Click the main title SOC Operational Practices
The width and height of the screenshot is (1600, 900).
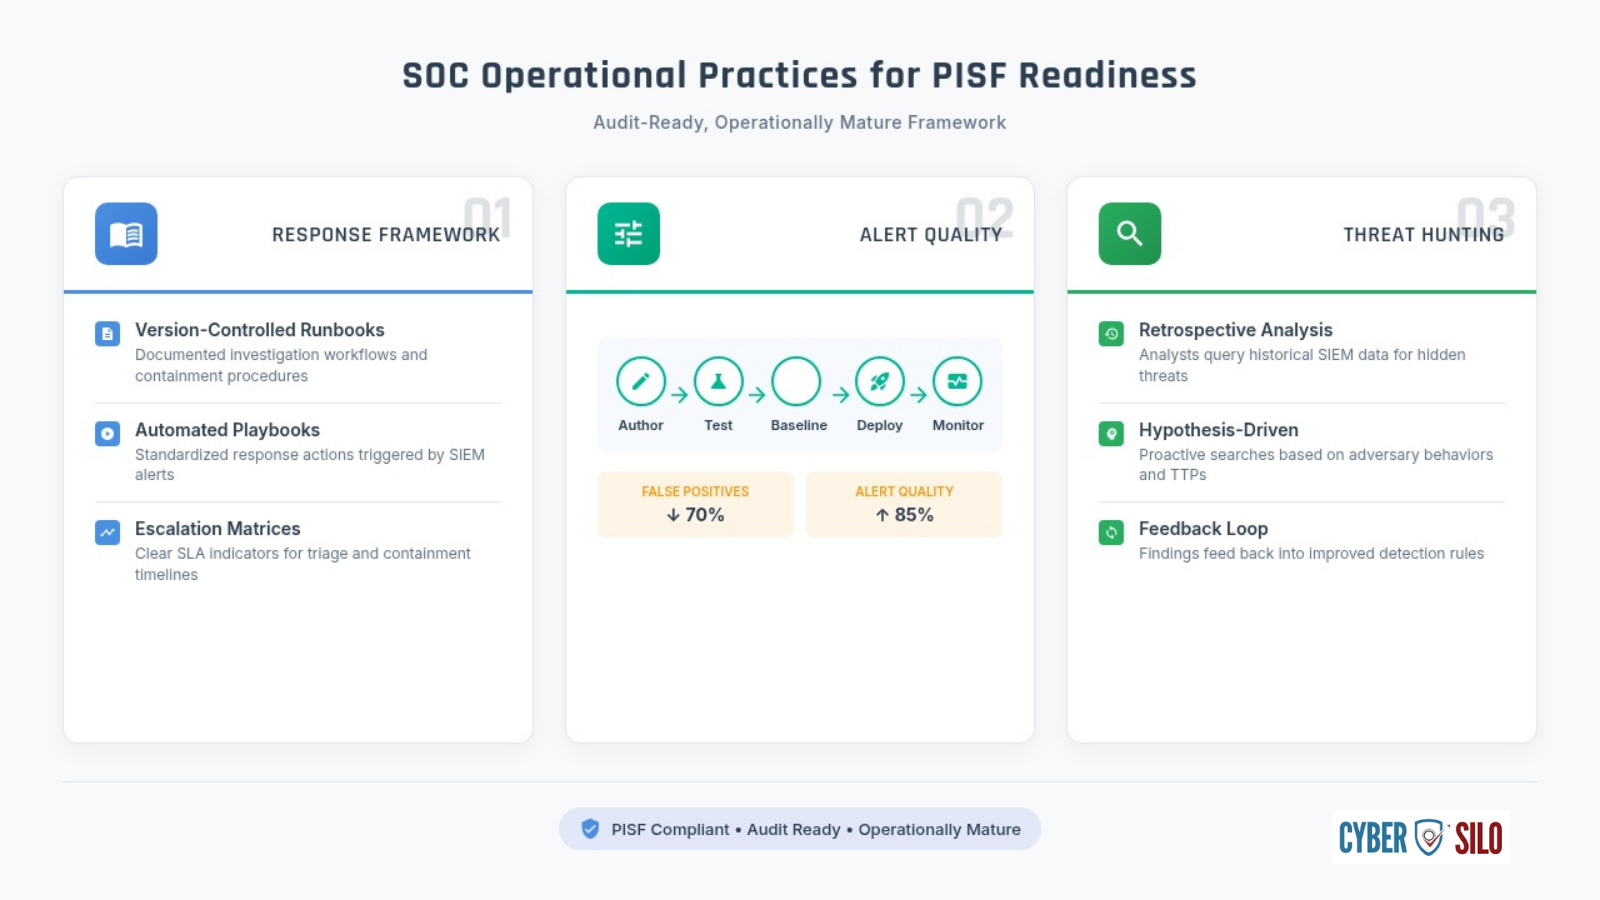[x=800, y=76]
